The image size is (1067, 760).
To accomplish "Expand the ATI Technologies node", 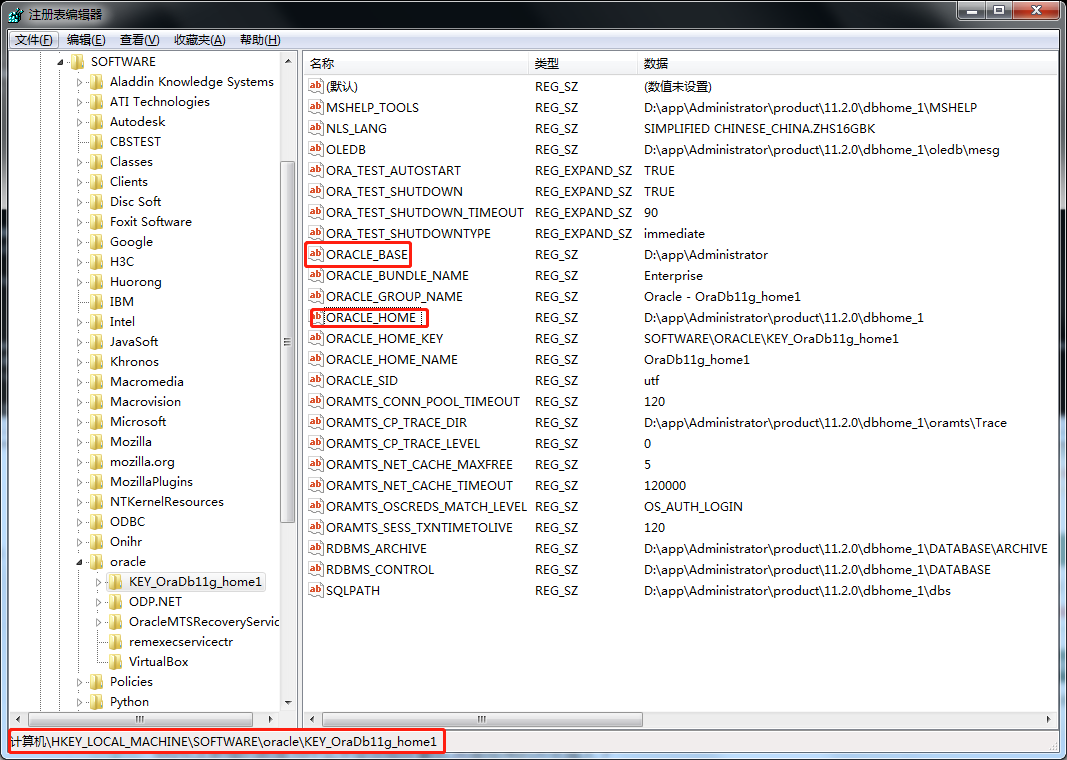I will pos(80,102).
